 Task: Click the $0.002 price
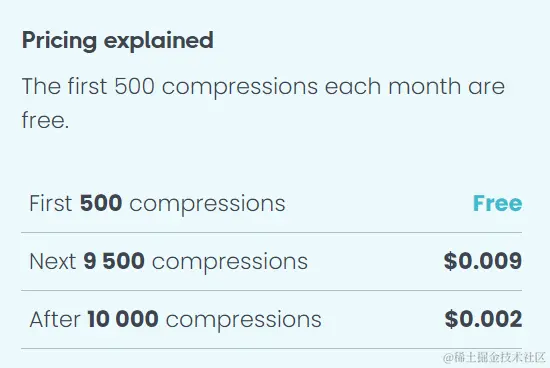483,319
